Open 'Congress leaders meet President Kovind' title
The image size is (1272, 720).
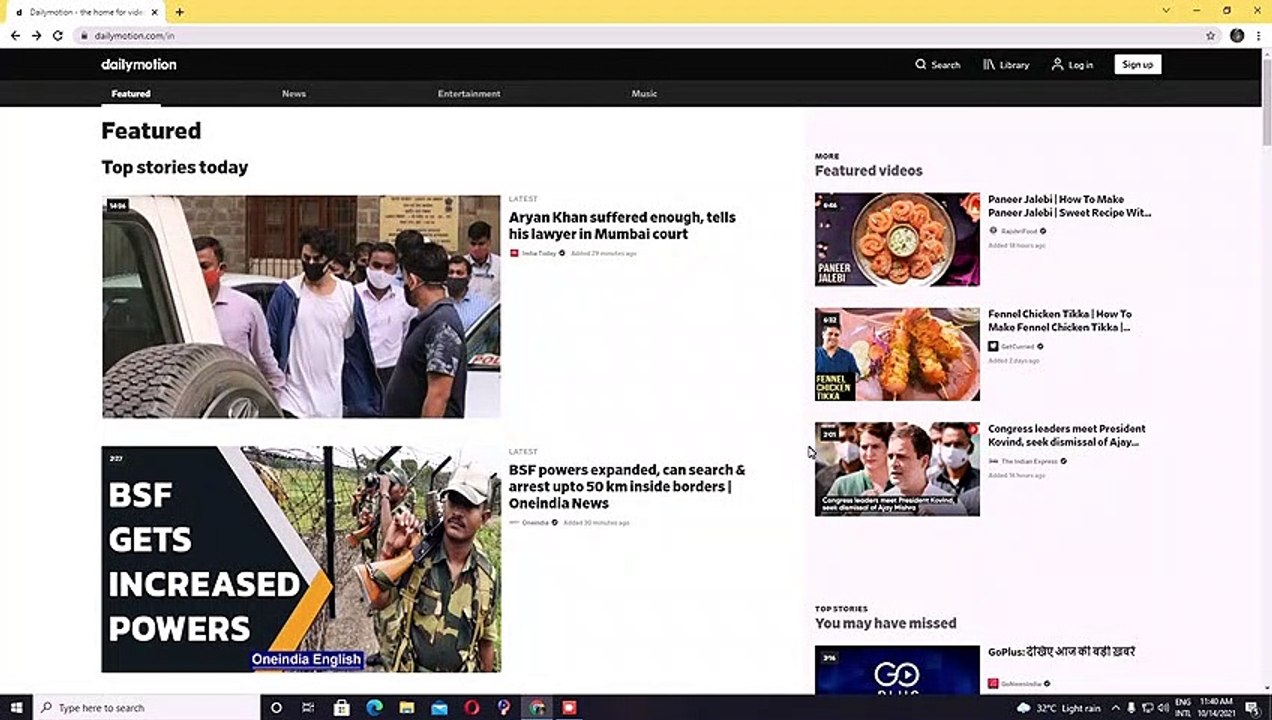coord(1067,435)
